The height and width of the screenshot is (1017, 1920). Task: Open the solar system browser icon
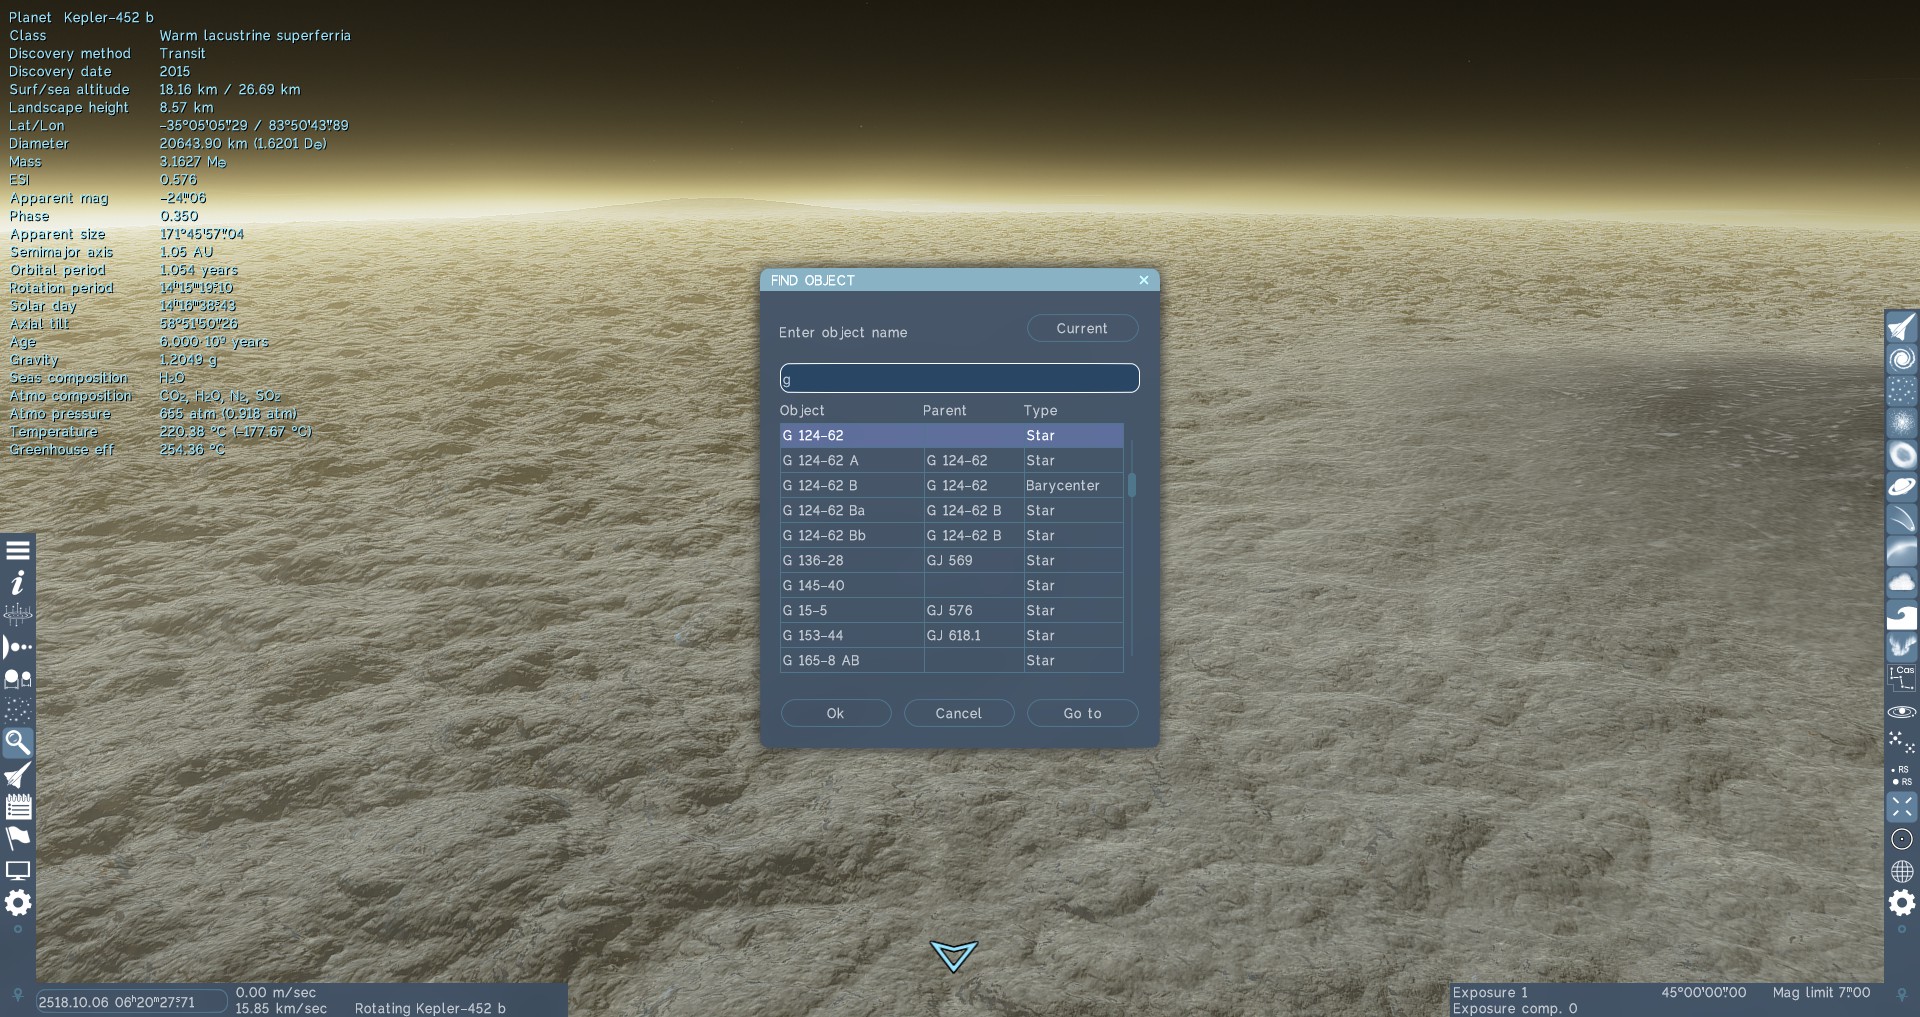click(x=18, y=647)
